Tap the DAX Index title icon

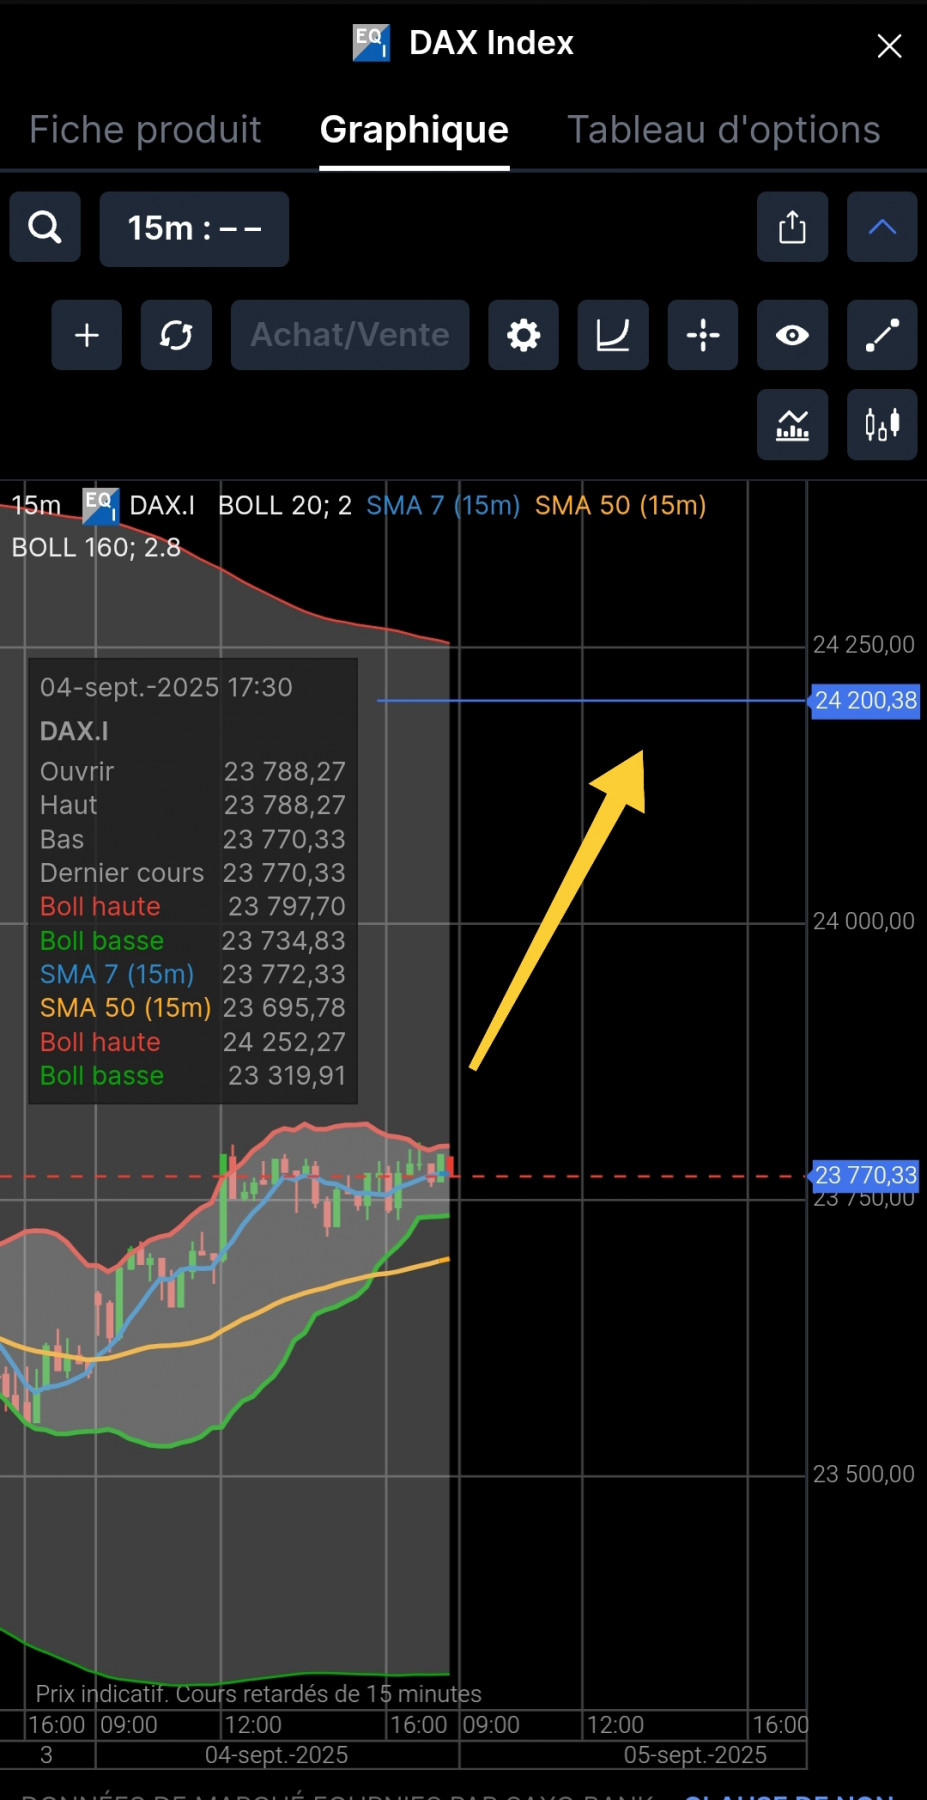click(x=371, y=43)
